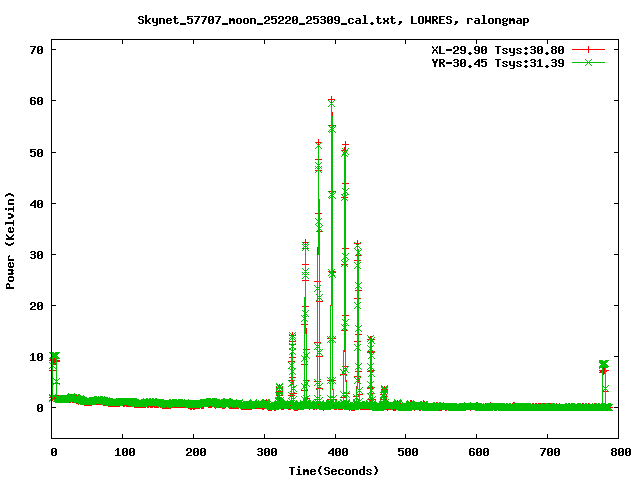
Task: Click x-axis tick label '500'
Action: tap(408, 452)
